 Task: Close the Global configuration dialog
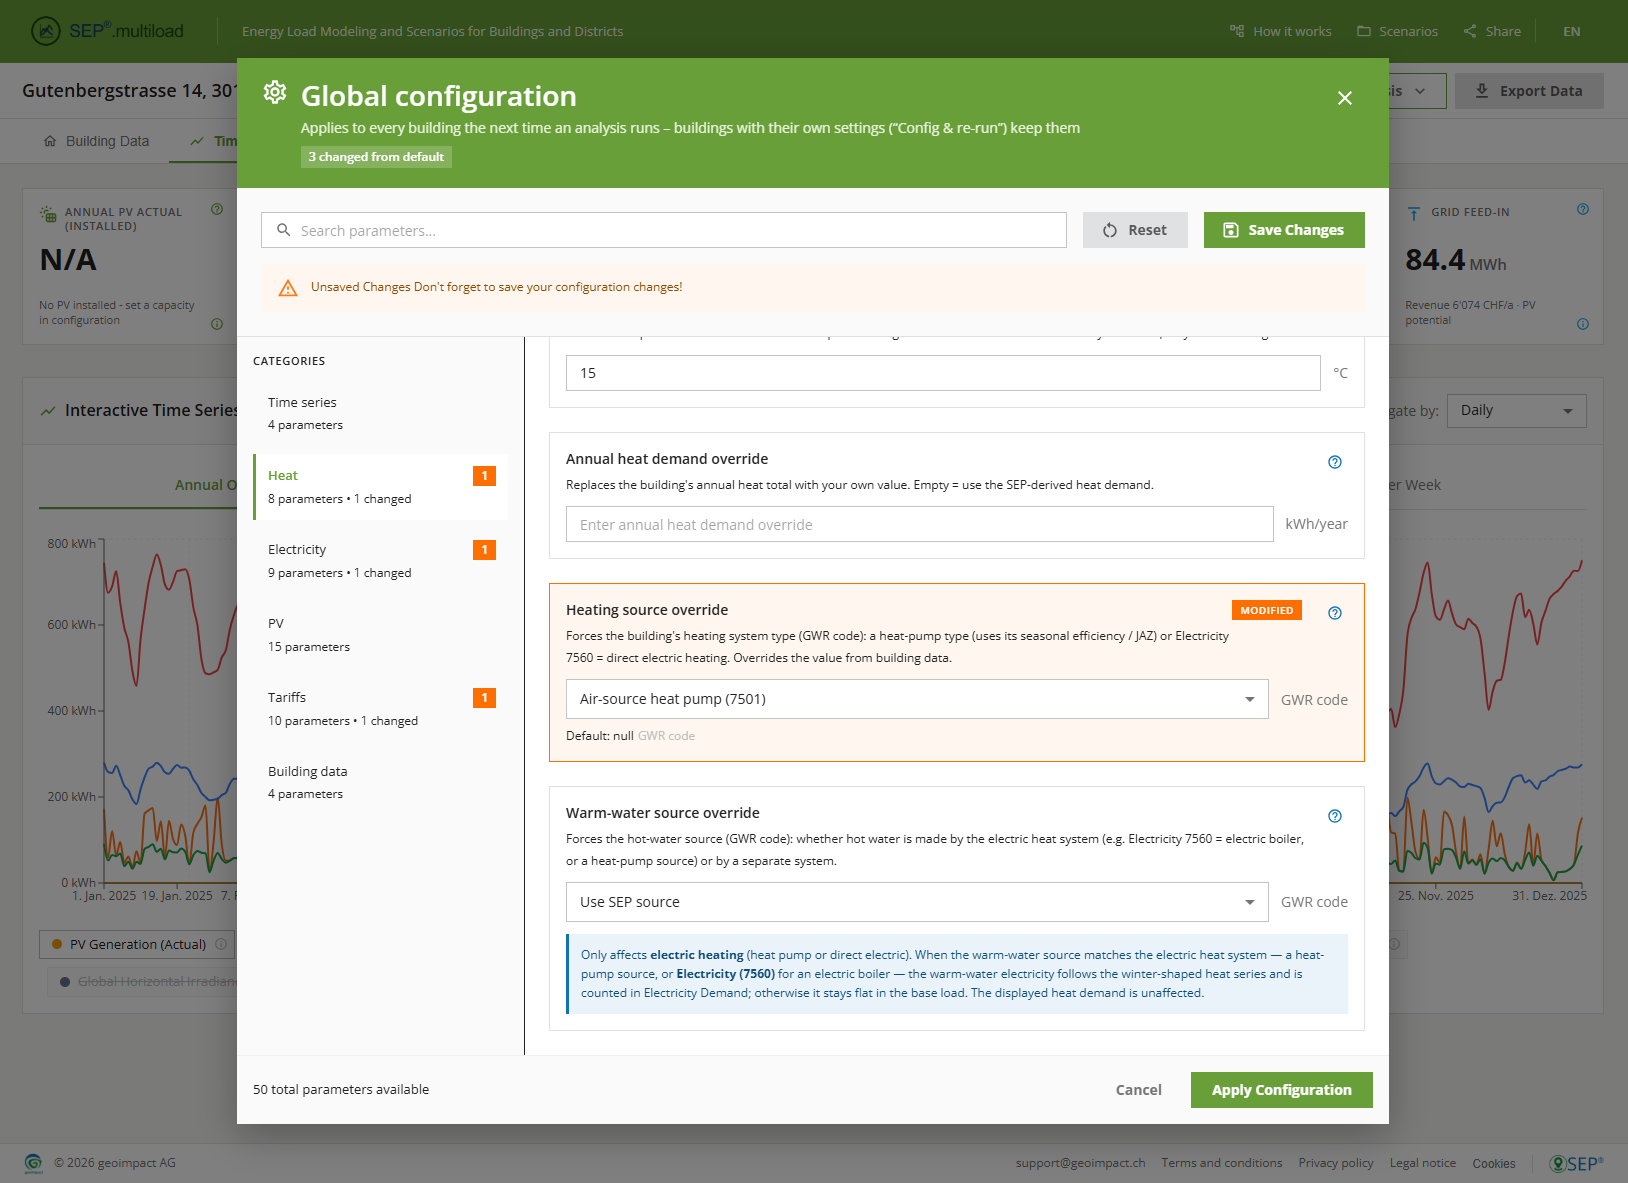(x=1345, y=98)
